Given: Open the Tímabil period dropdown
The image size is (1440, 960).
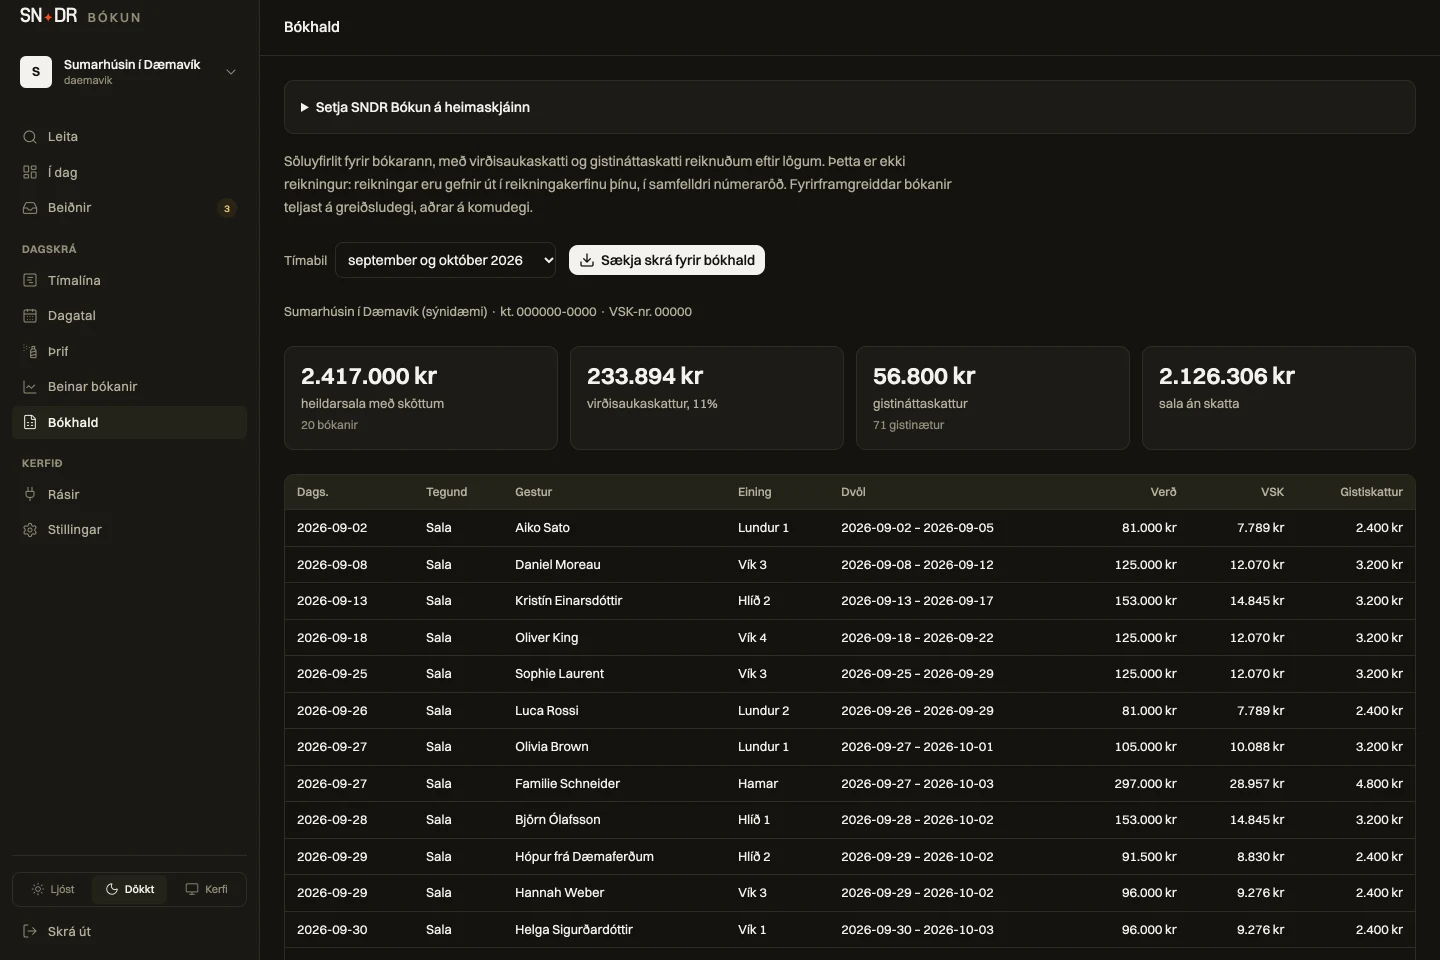Looking at the screenshot, I should click(x=445, y=260).
